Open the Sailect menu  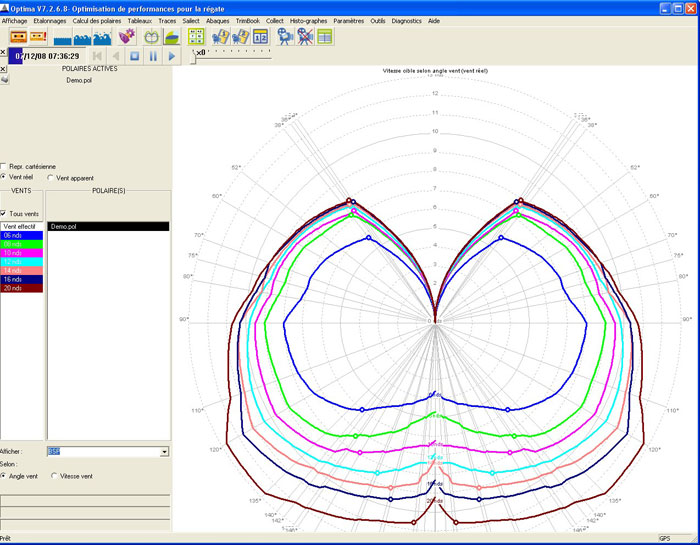pos(191,21)
